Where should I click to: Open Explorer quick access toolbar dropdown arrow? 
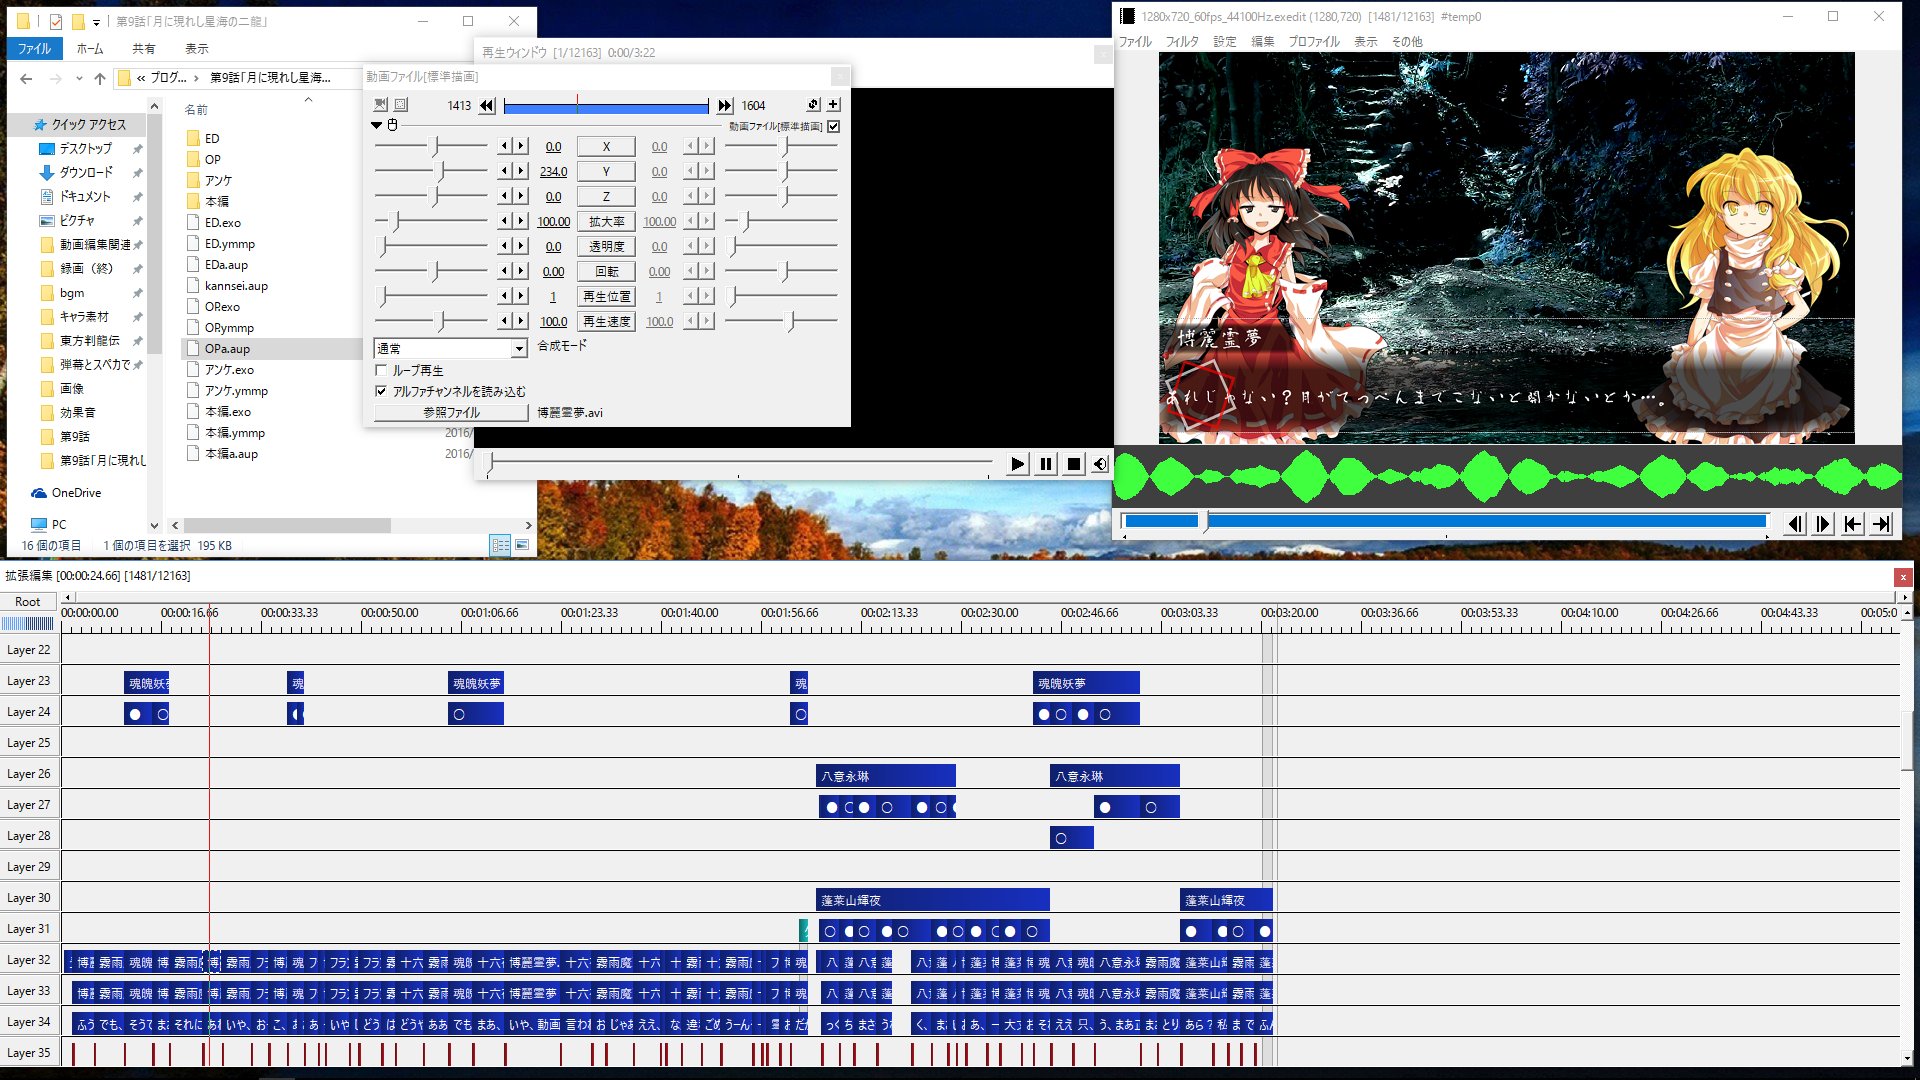[x=96, y=22]
